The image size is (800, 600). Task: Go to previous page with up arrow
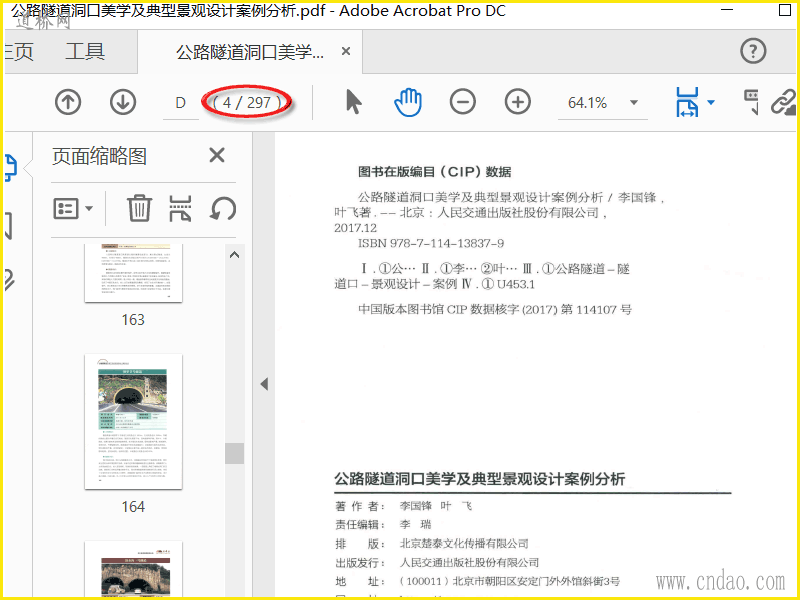[x=68, y=102]
